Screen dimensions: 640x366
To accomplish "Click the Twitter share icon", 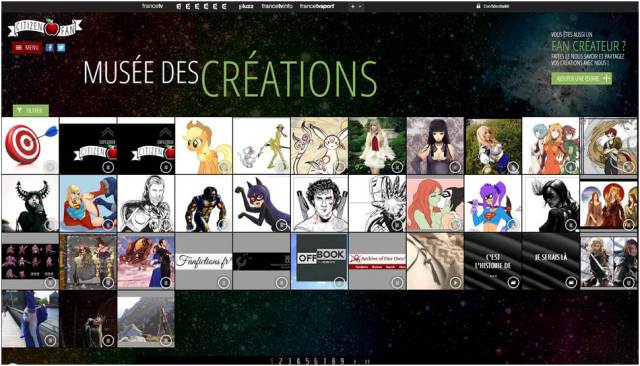I will point(61,47).
